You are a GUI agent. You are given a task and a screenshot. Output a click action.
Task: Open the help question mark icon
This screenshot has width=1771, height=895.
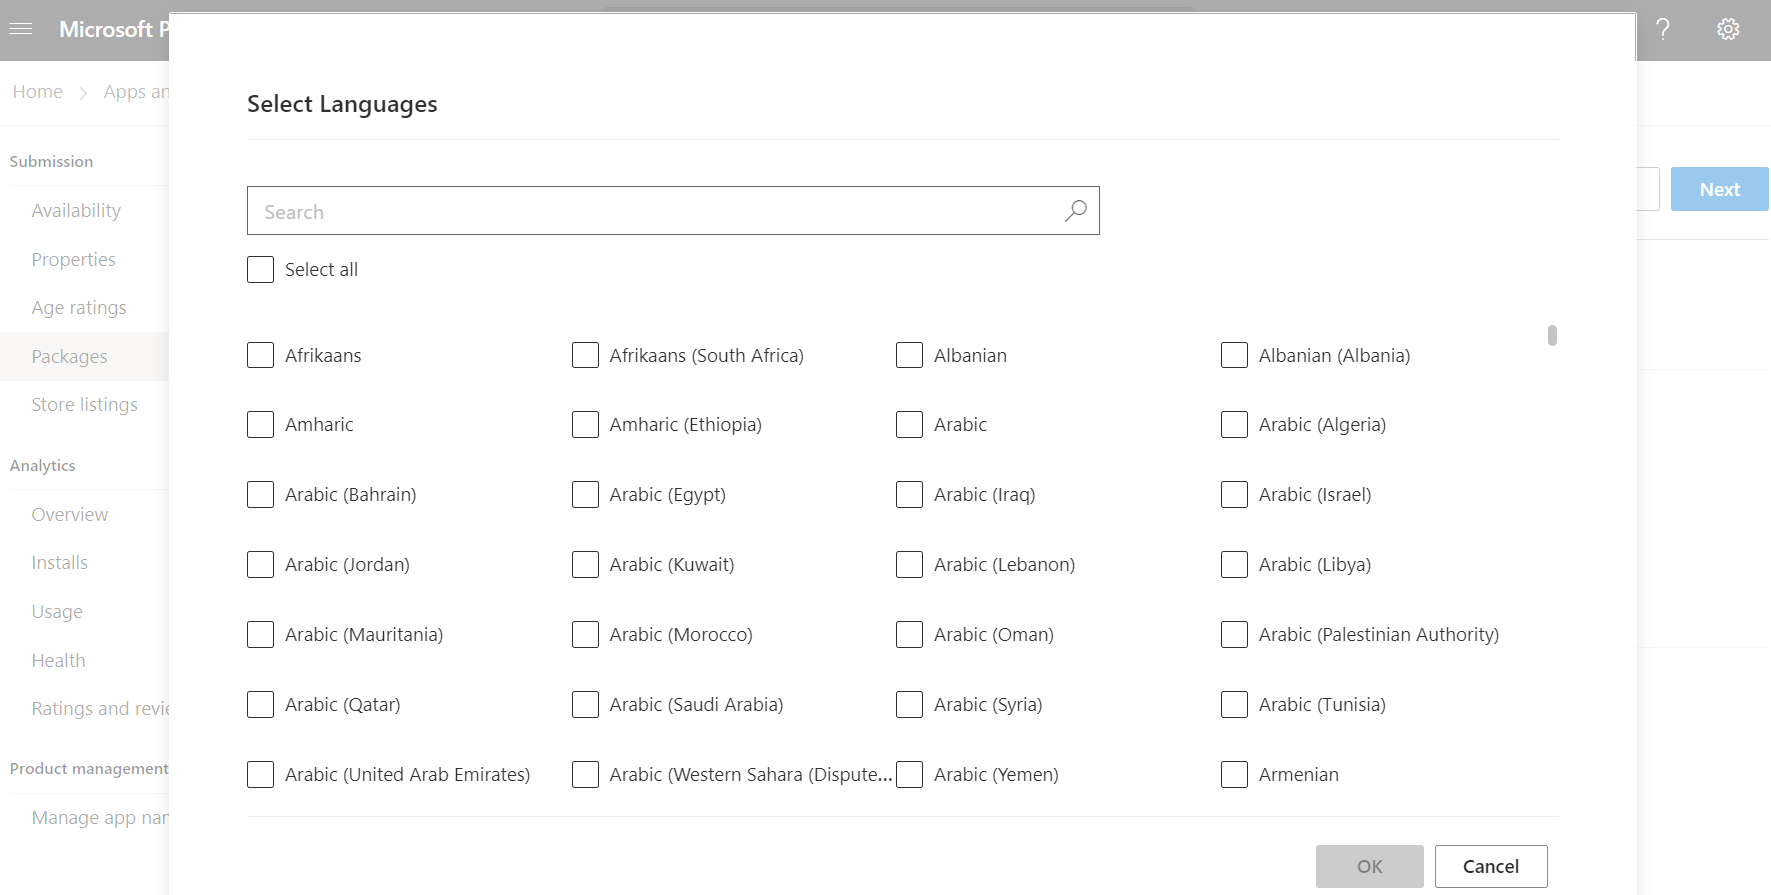pos(1663,29)
